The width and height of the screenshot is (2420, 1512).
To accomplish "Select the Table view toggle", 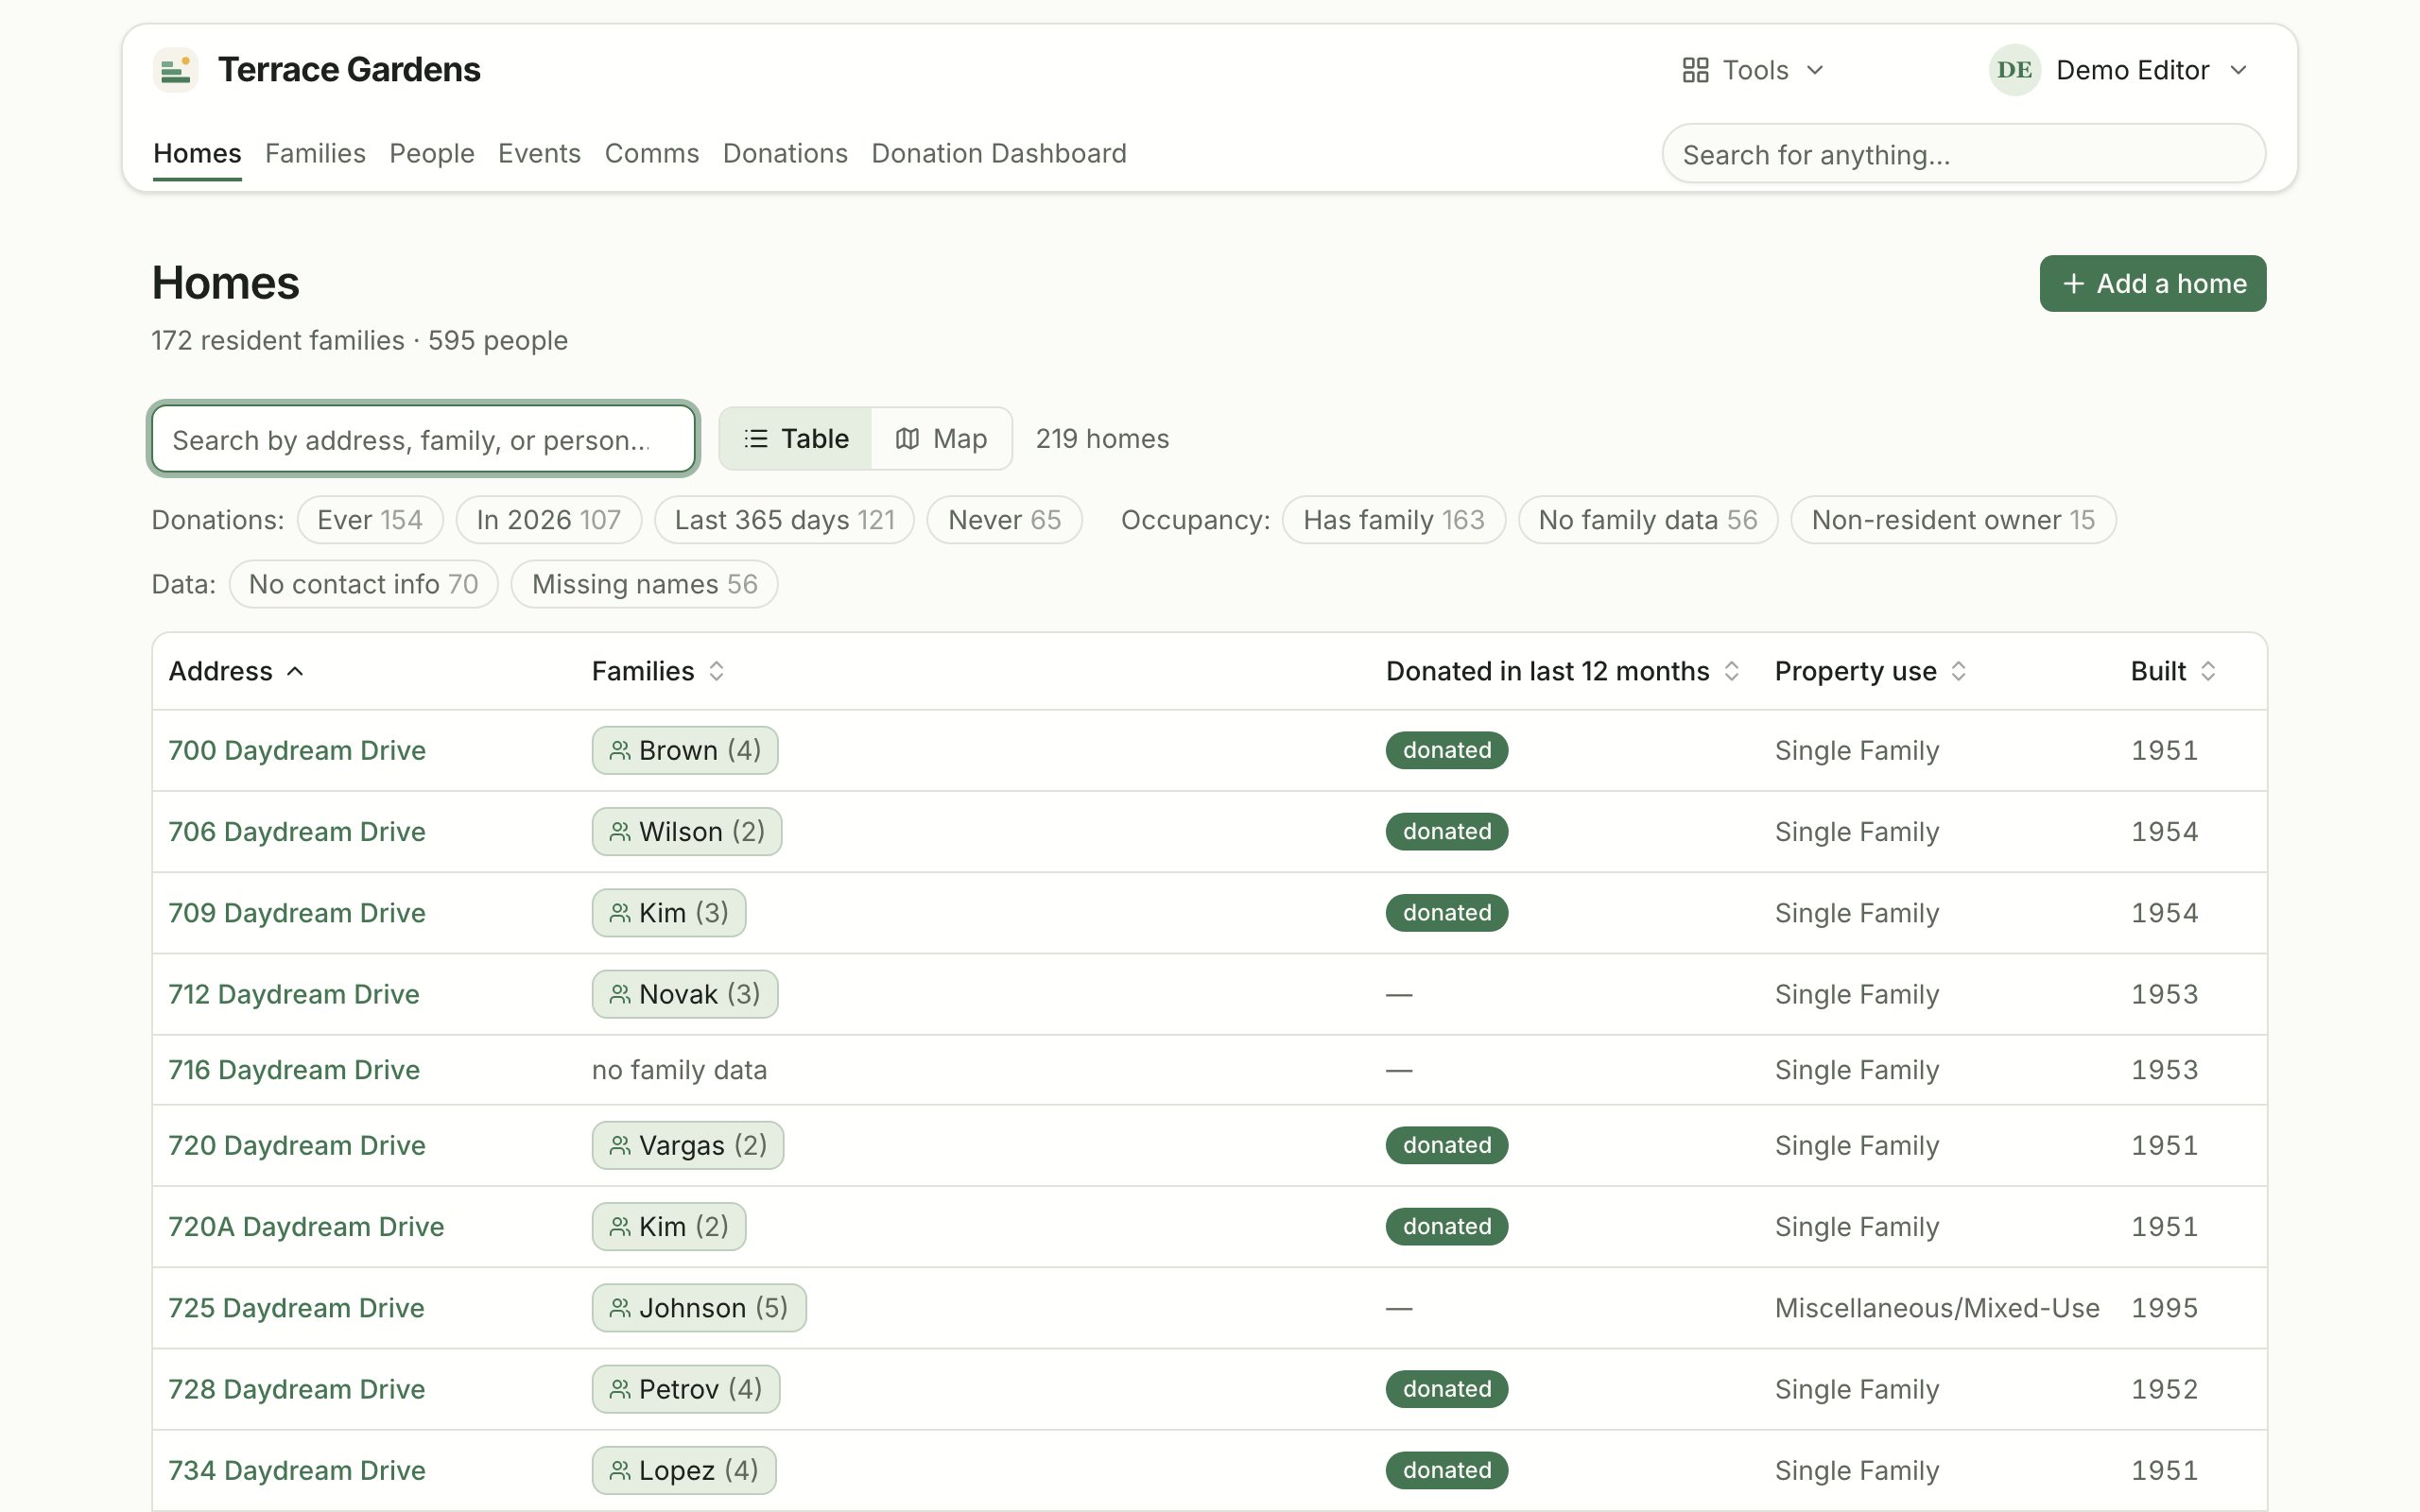I will [796, 438].
